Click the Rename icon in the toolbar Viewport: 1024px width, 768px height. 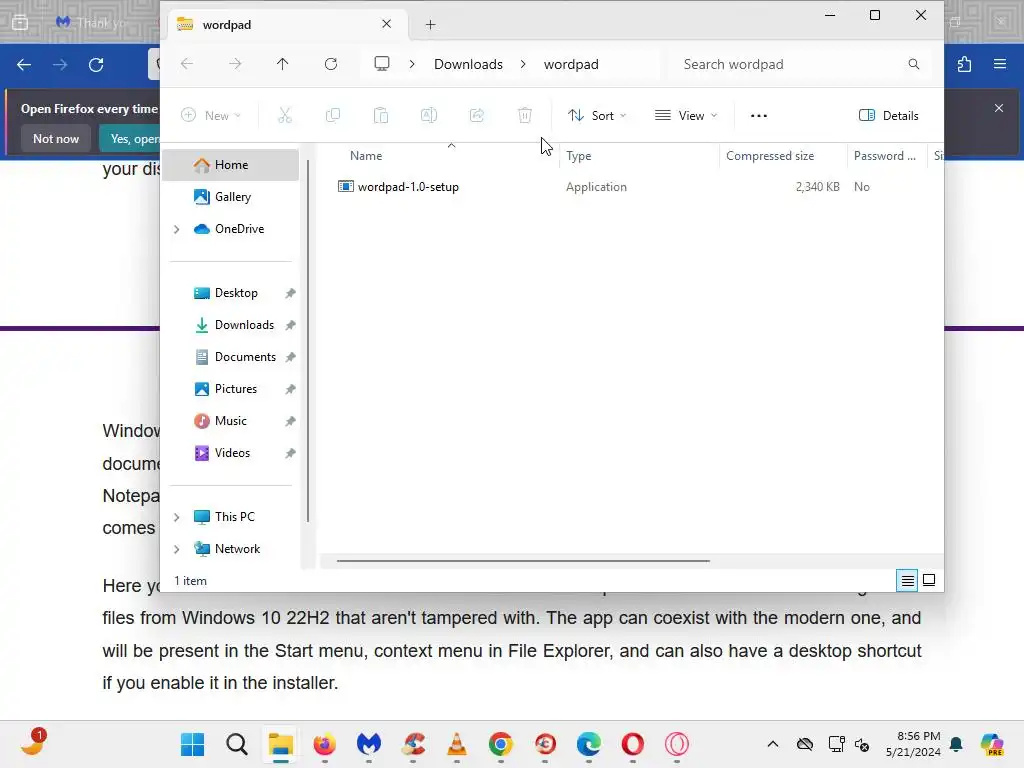pyautogui.click(x=428, y=116)
